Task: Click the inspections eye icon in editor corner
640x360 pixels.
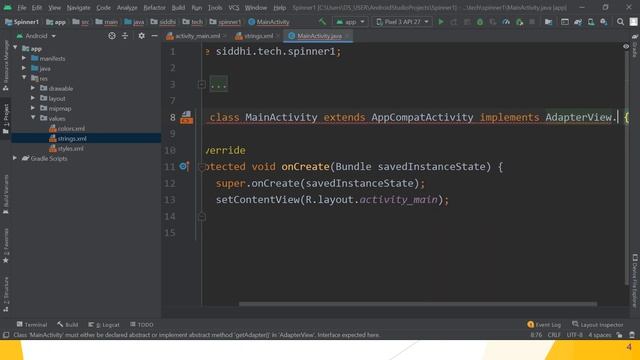Action: pyautogui.click(x=626, y=47)
